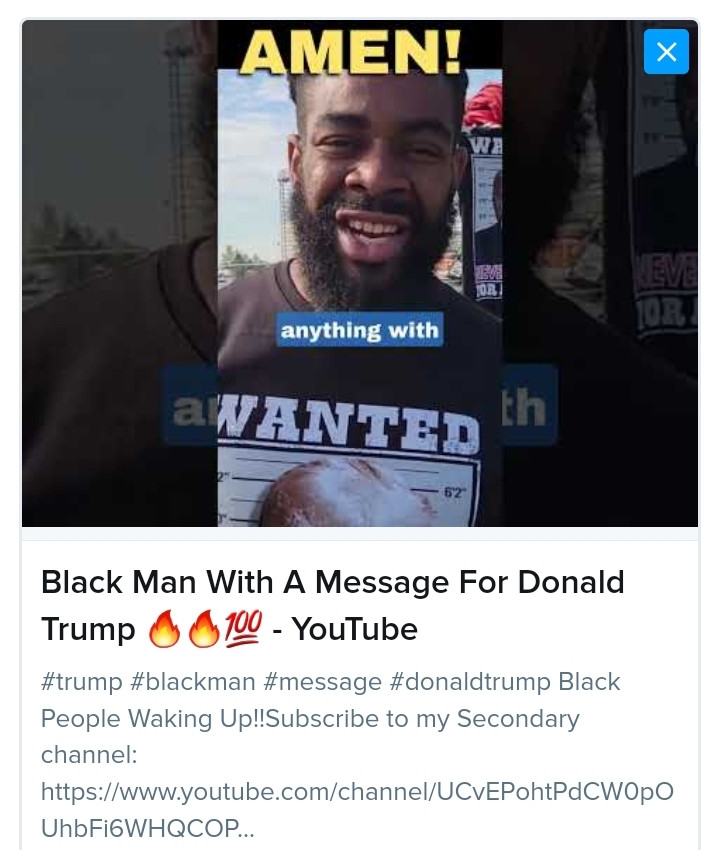Dismiss the link preview with the blue X
Image resolution: width=720 pixels, height=850 pixels.
tap(666, 51)
